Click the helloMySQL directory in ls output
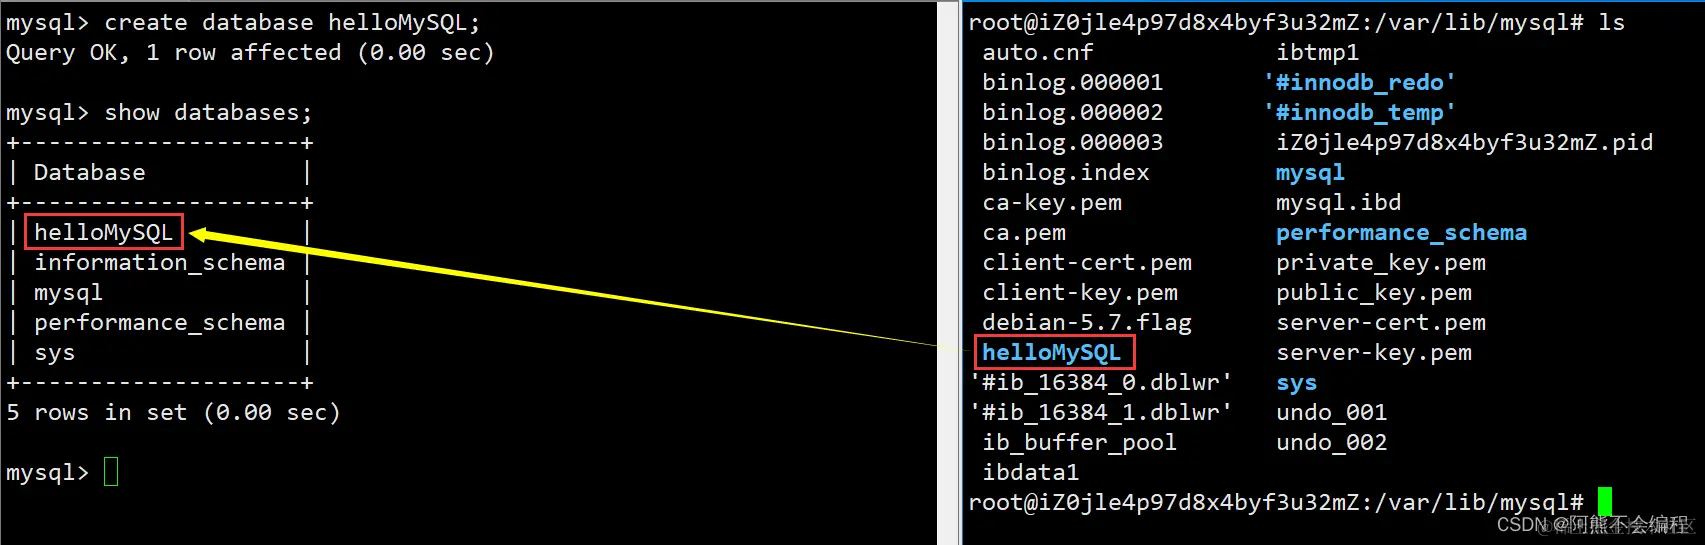The height and width of the screenshot is (545, 1705). [1054, 352]
